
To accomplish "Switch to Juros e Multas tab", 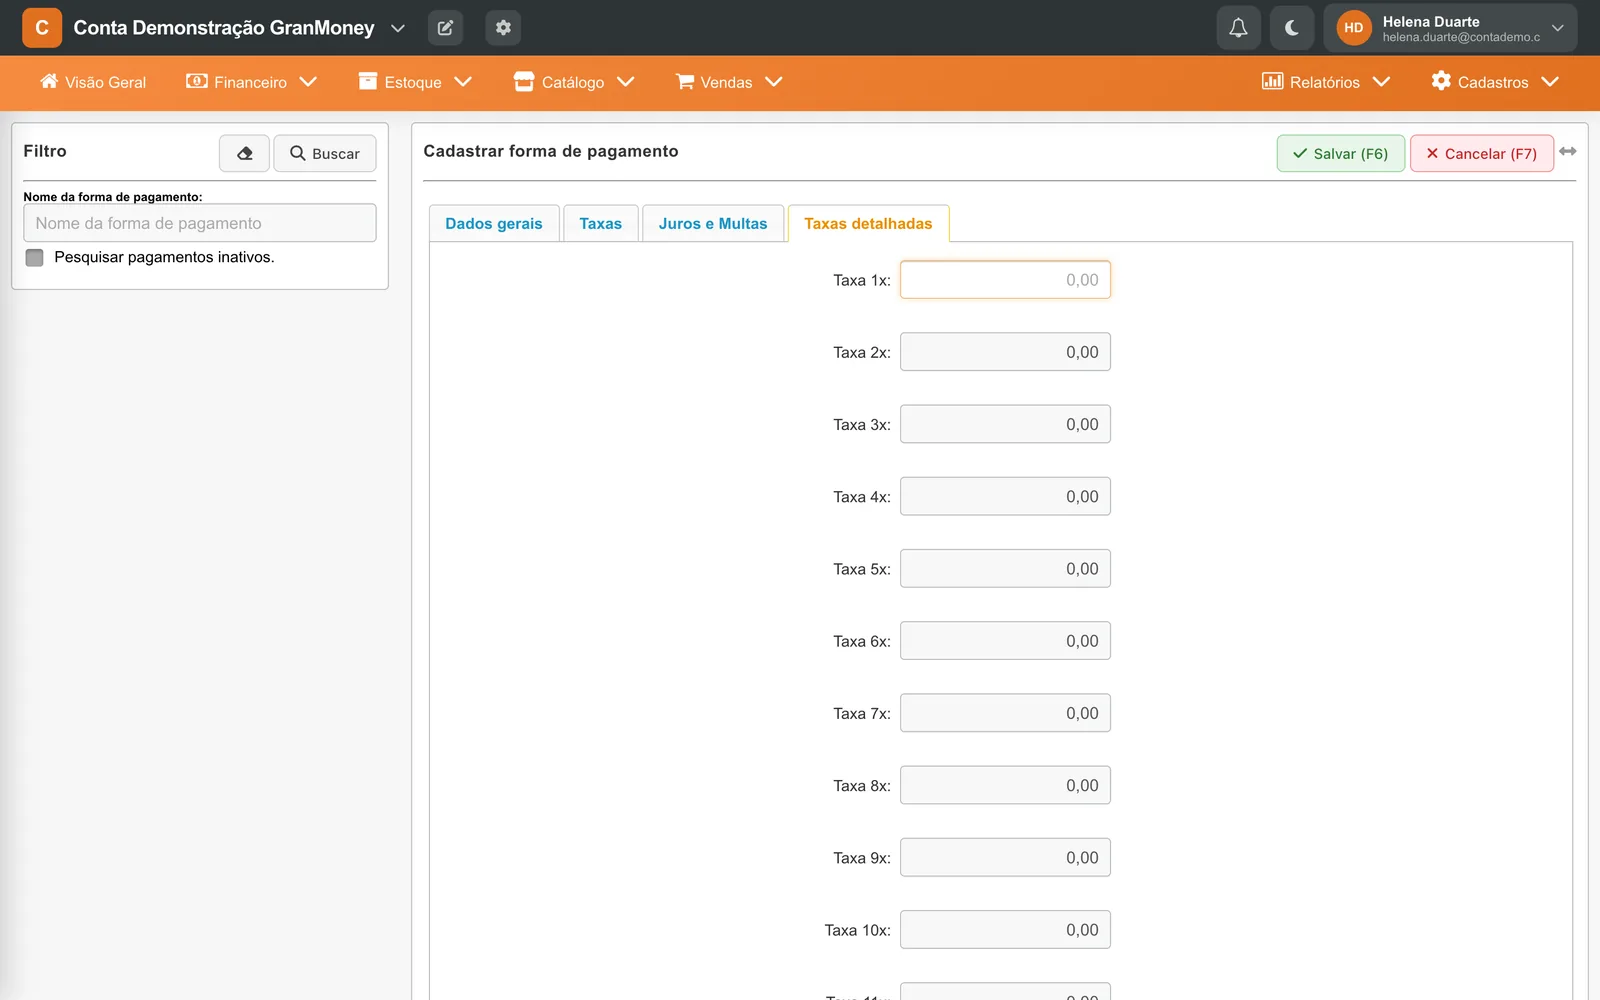I will 713,223.
